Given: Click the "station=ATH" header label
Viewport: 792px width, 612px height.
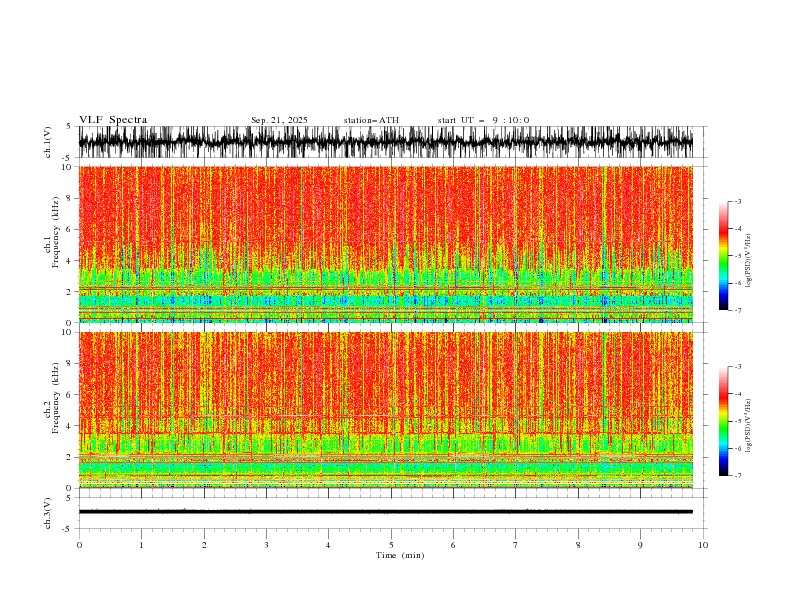Looking at the screenshot, I should (371, 120).
